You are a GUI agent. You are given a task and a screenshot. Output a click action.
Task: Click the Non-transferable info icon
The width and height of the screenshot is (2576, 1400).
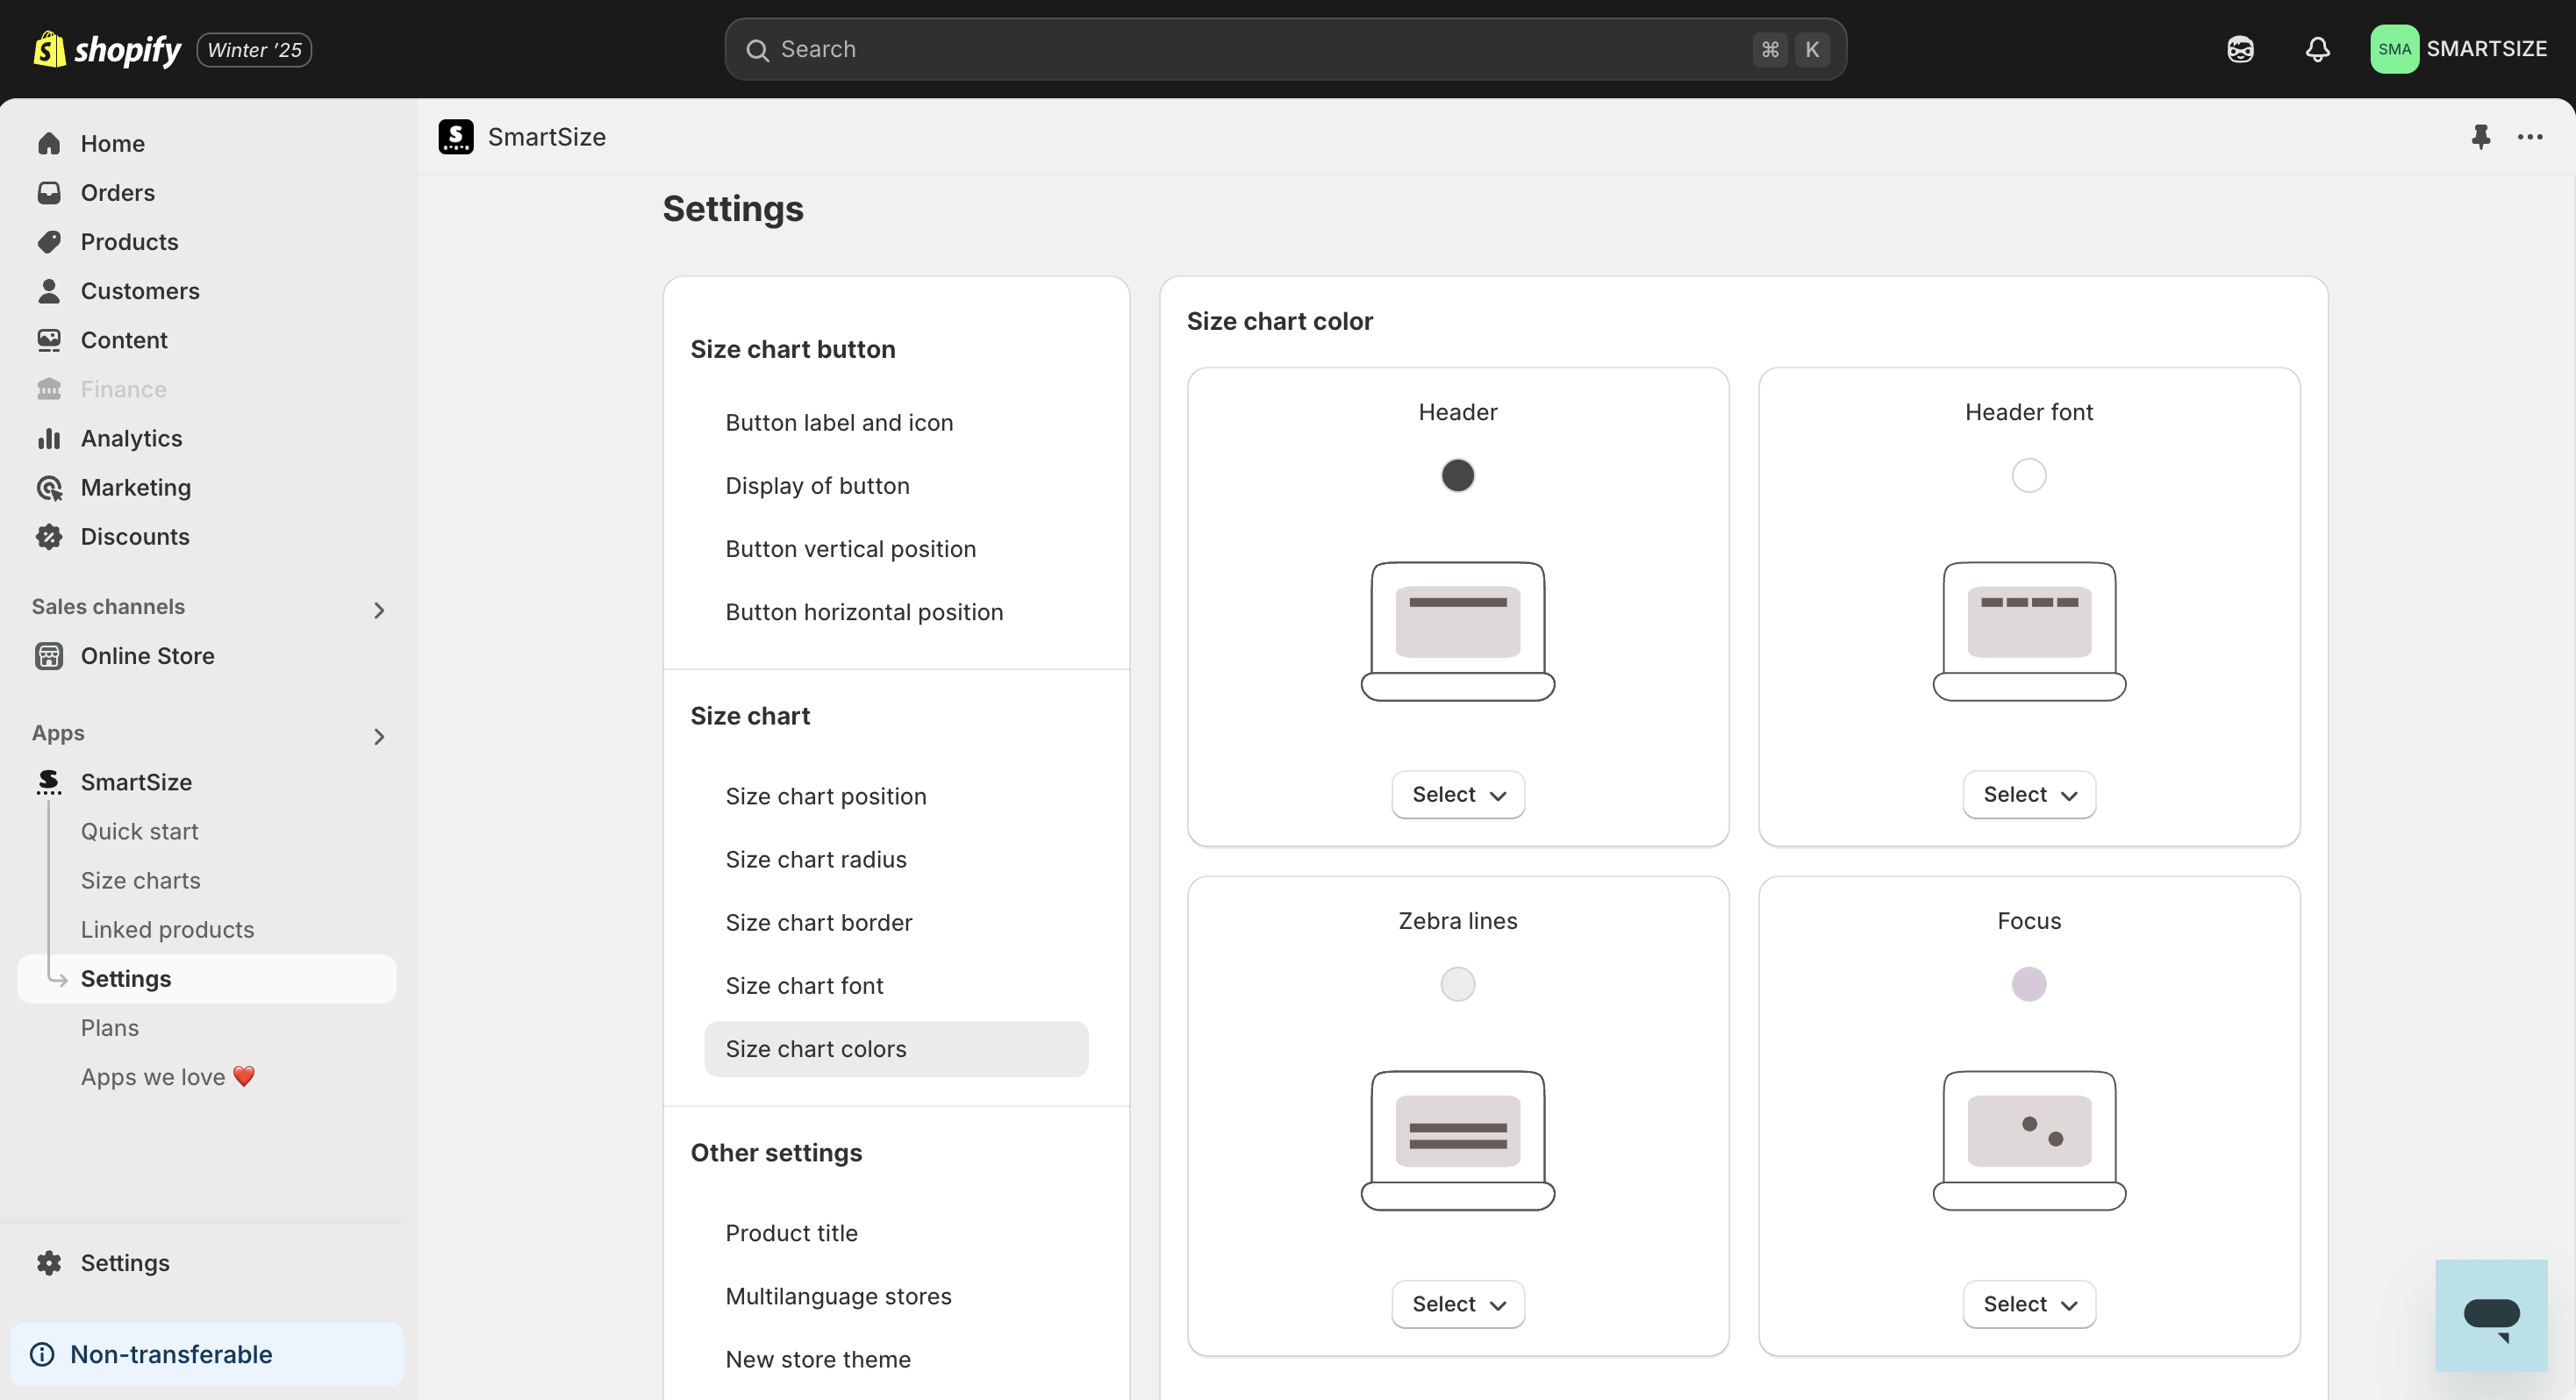coord(42,1354)
